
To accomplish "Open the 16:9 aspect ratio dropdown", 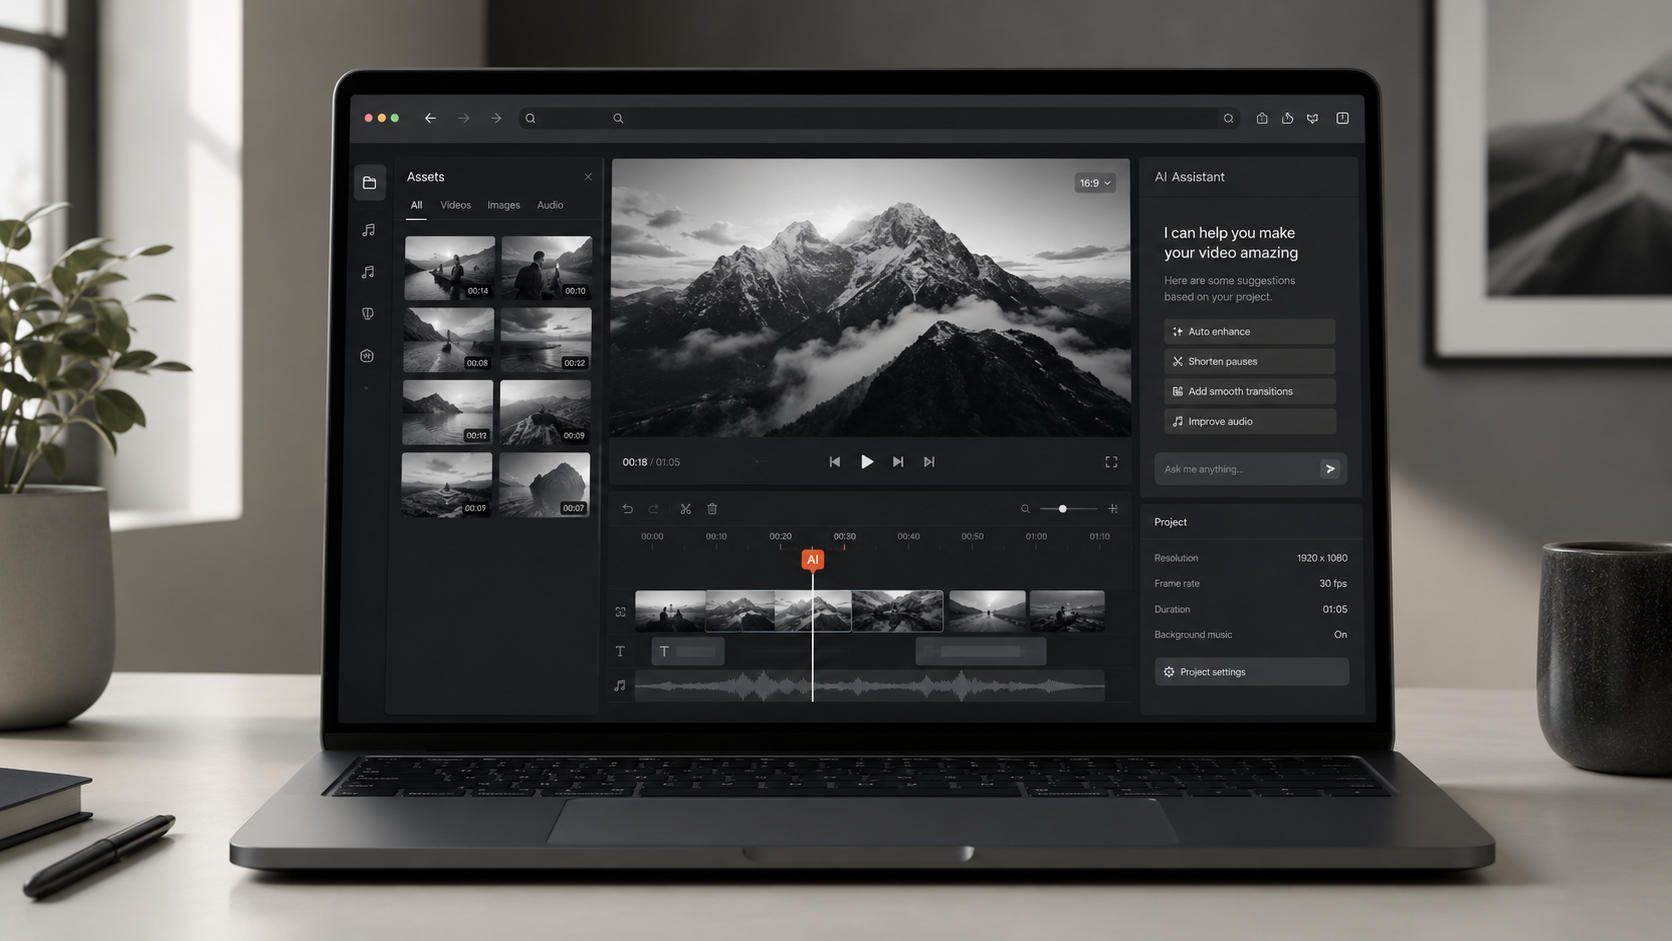I will pos(1095,183).
